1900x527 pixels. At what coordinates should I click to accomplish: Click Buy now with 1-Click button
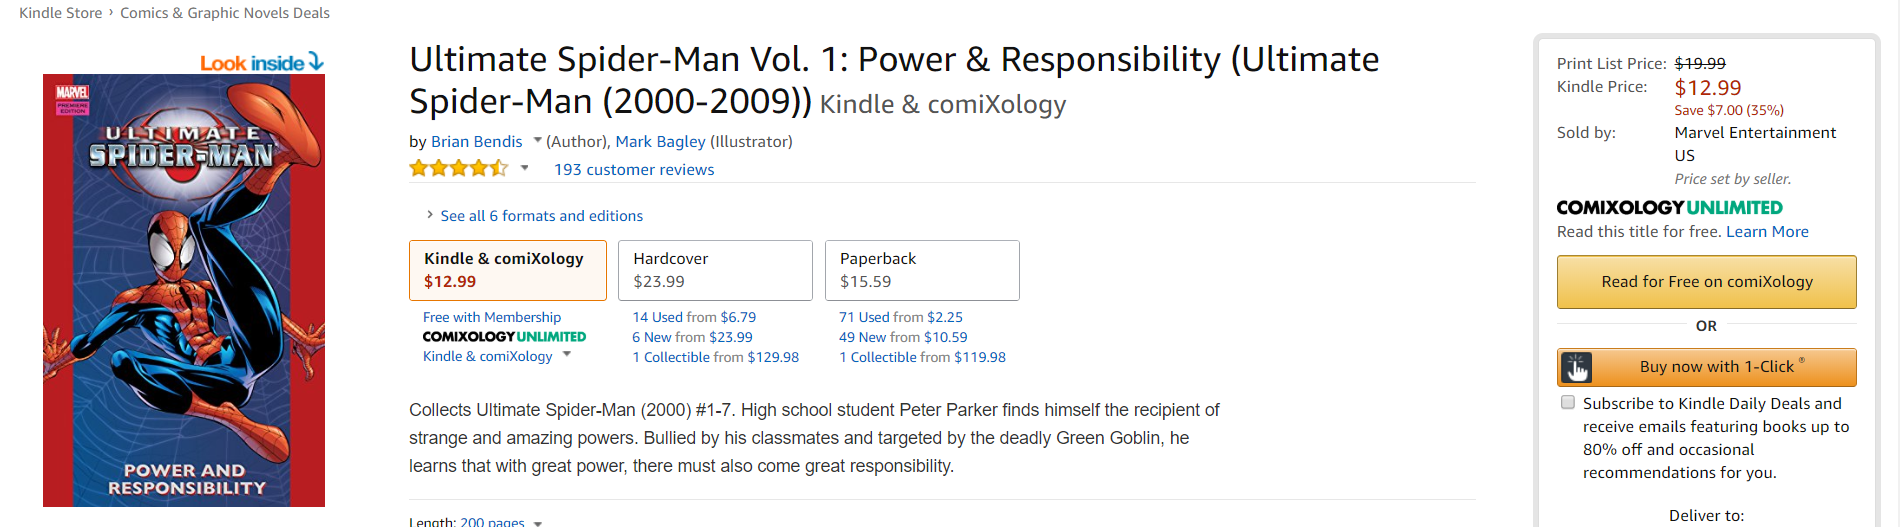[1707, 367]
